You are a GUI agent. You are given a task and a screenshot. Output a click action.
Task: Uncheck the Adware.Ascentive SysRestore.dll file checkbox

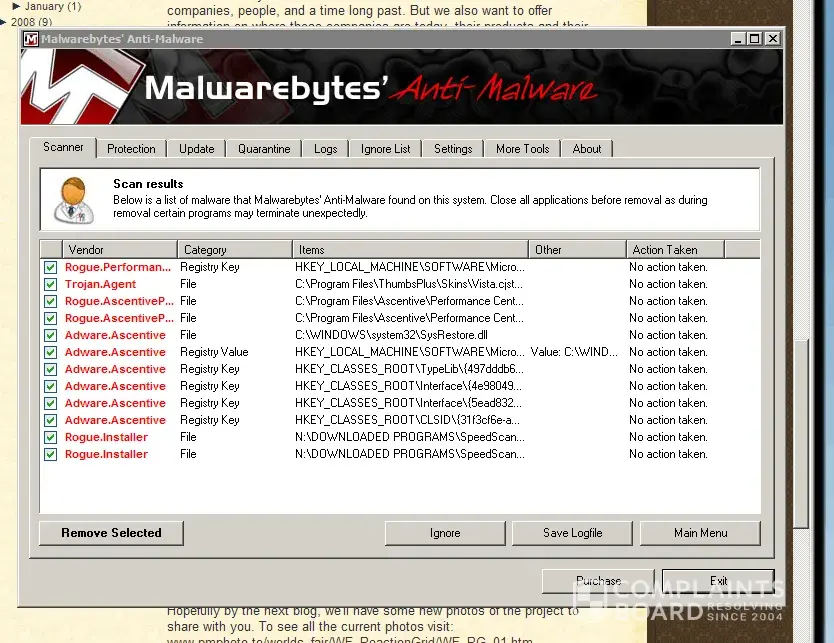[x=50, y=336]
